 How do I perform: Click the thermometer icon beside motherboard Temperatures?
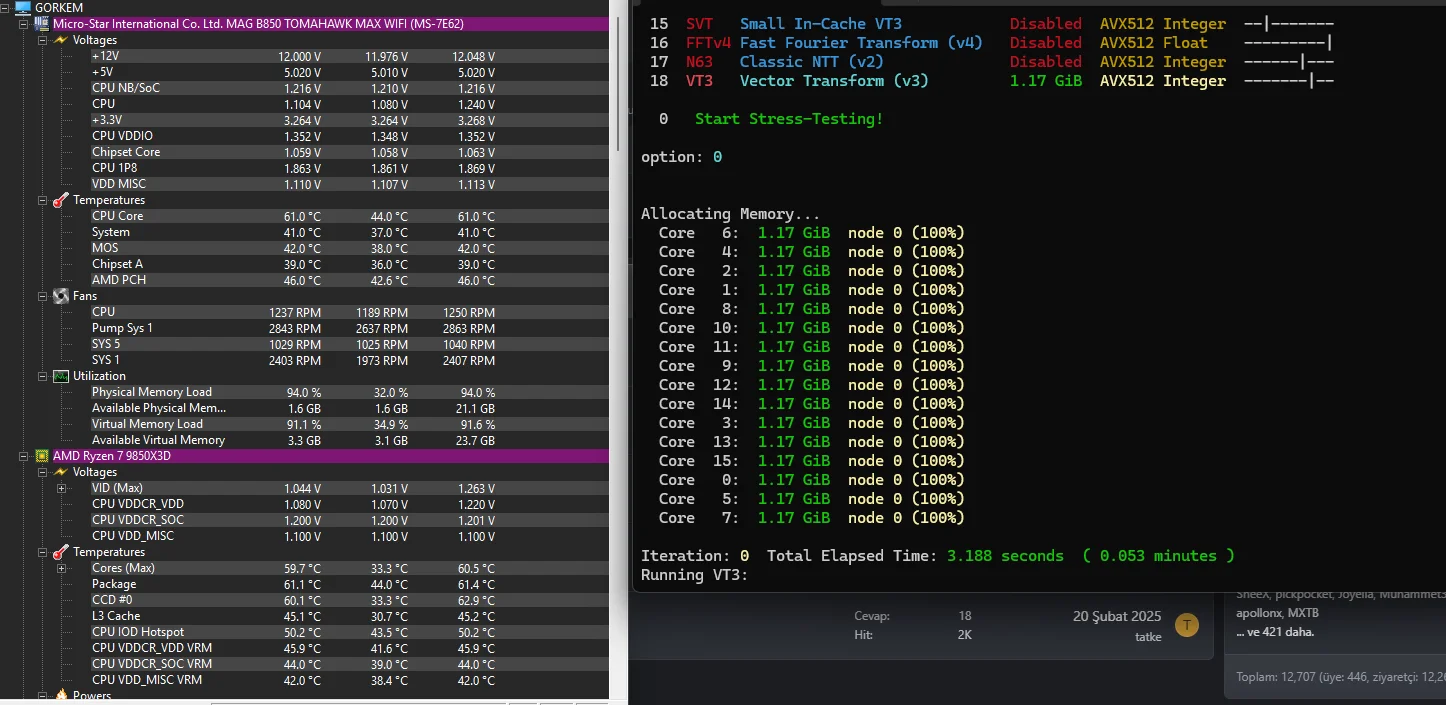tap(61, 200)
